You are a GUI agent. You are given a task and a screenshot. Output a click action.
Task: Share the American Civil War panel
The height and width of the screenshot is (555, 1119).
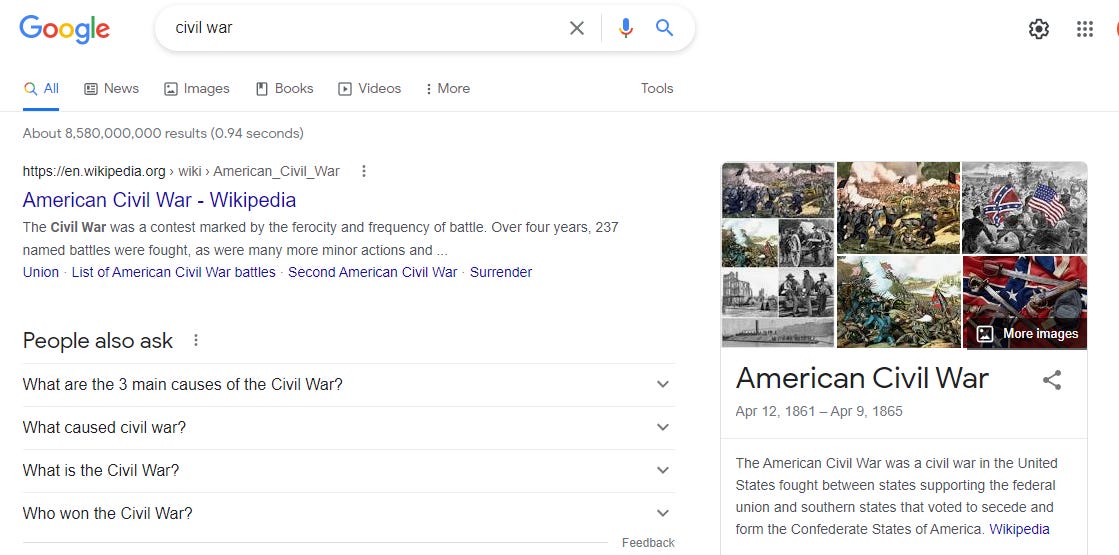(1052, 380)
